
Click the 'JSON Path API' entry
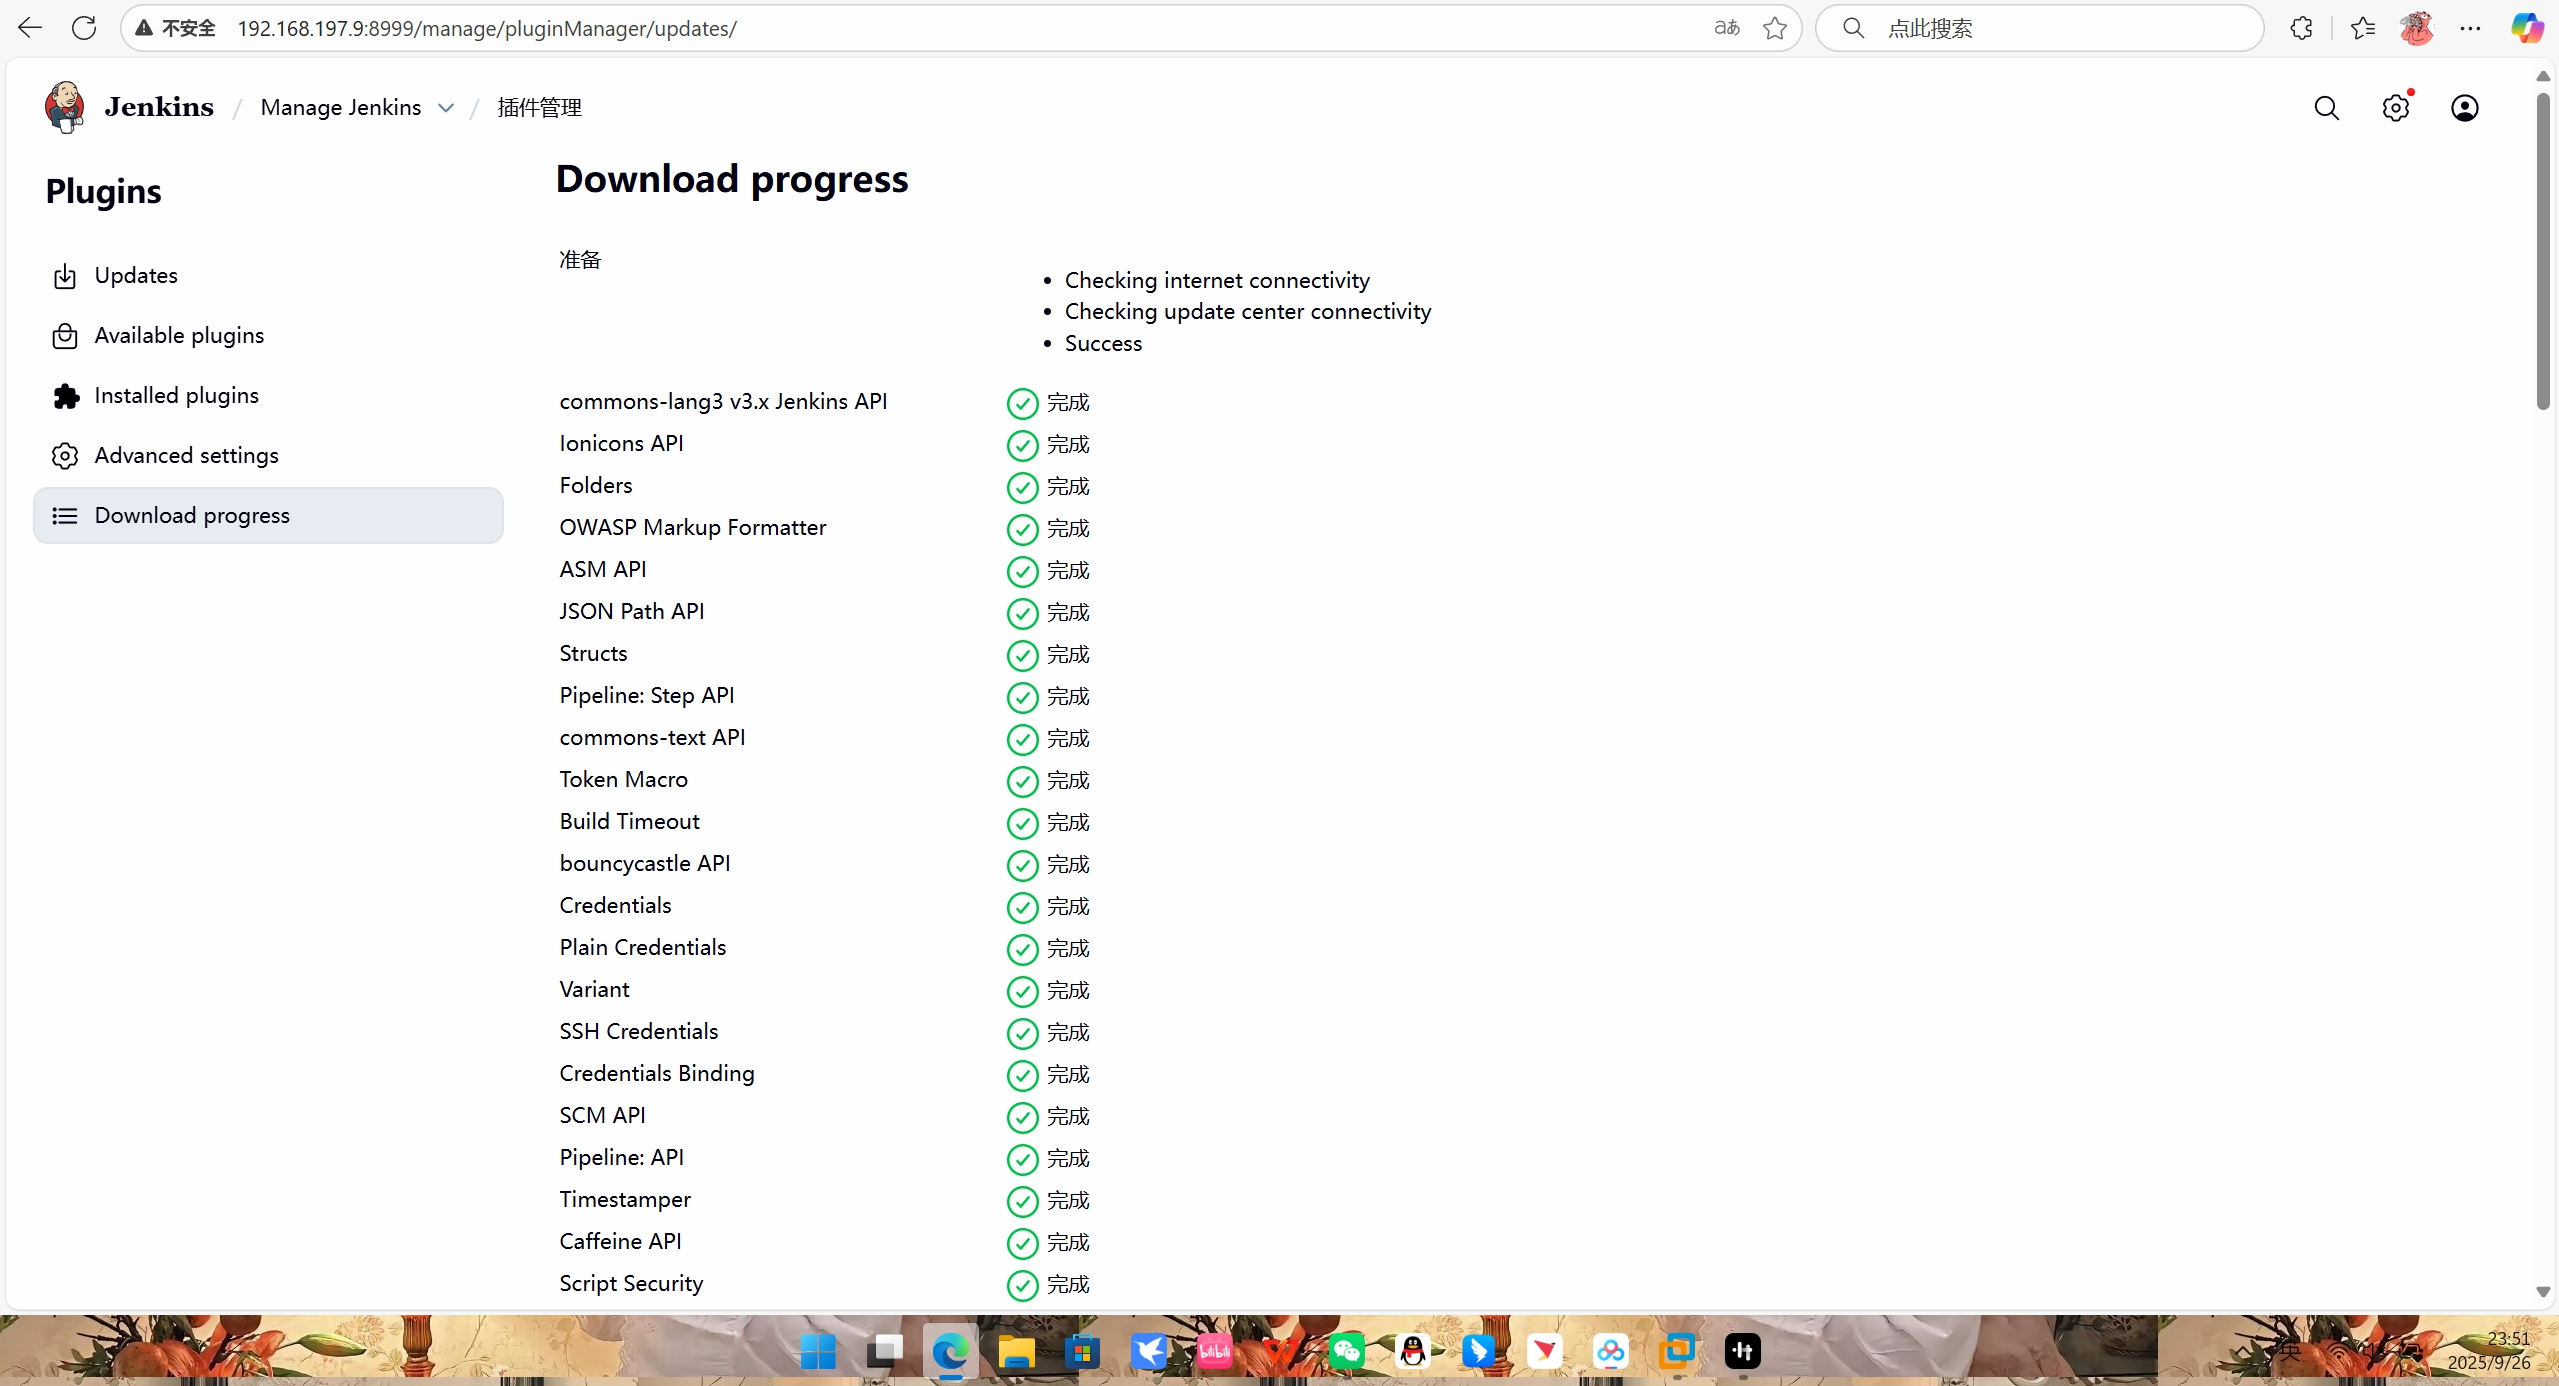pyautogui.click(x=632, y=611)
